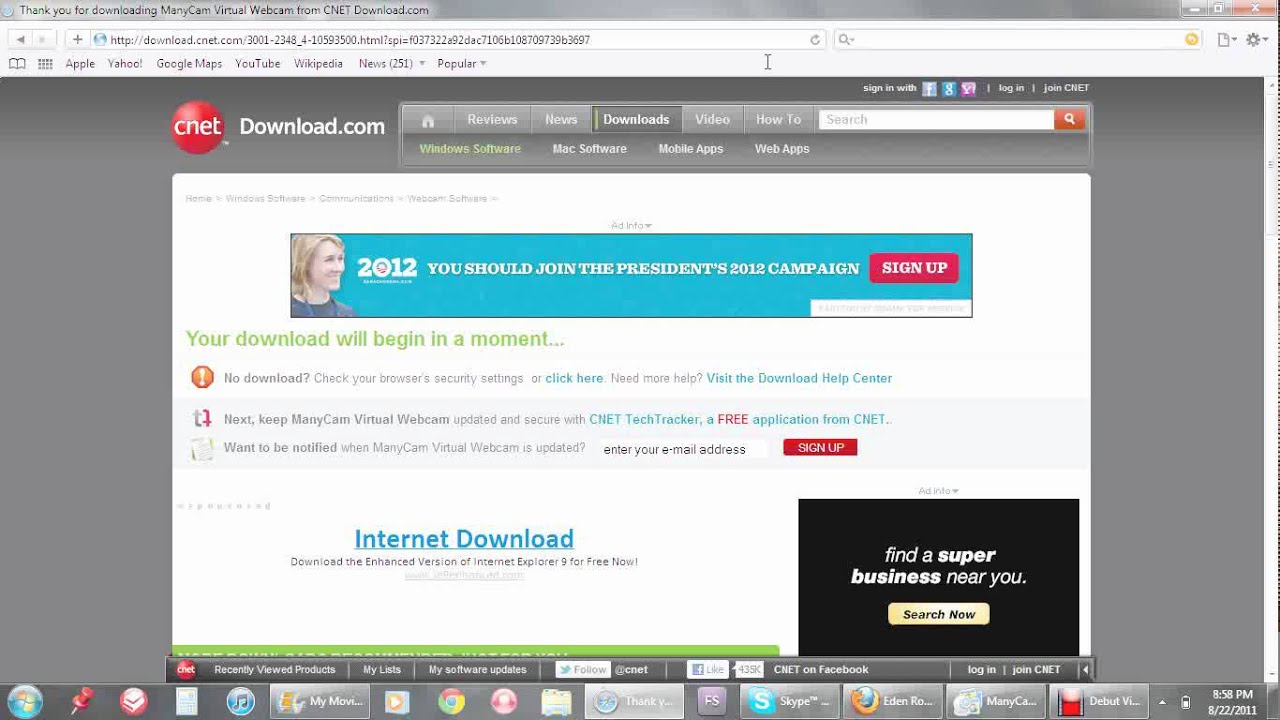Image resolution: width=1280 pixels, height=720 pixels.
Task: Open the page menu icon in Safari toolbar
Action: pyautogui.click(x=1226, y=39)
